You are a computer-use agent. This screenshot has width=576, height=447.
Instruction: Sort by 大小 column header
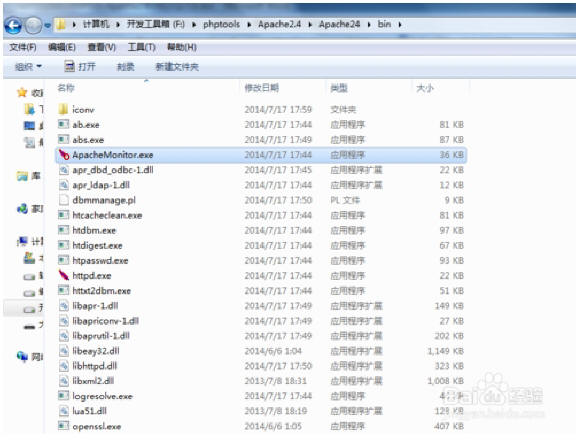(425, 88)
